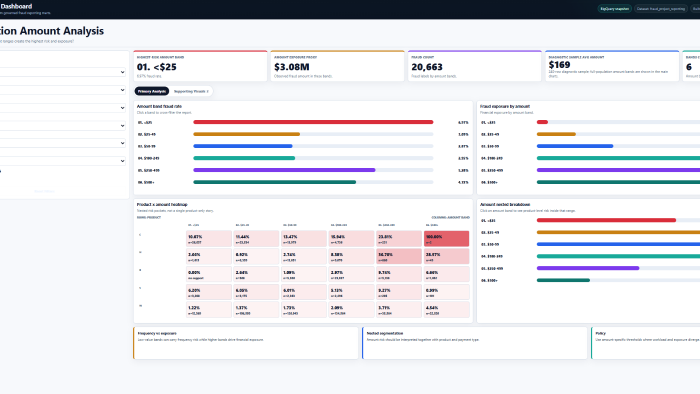The image size is (700, 394).
Task: Click the 4.54% heatmap cell
Action: (446, 310)
